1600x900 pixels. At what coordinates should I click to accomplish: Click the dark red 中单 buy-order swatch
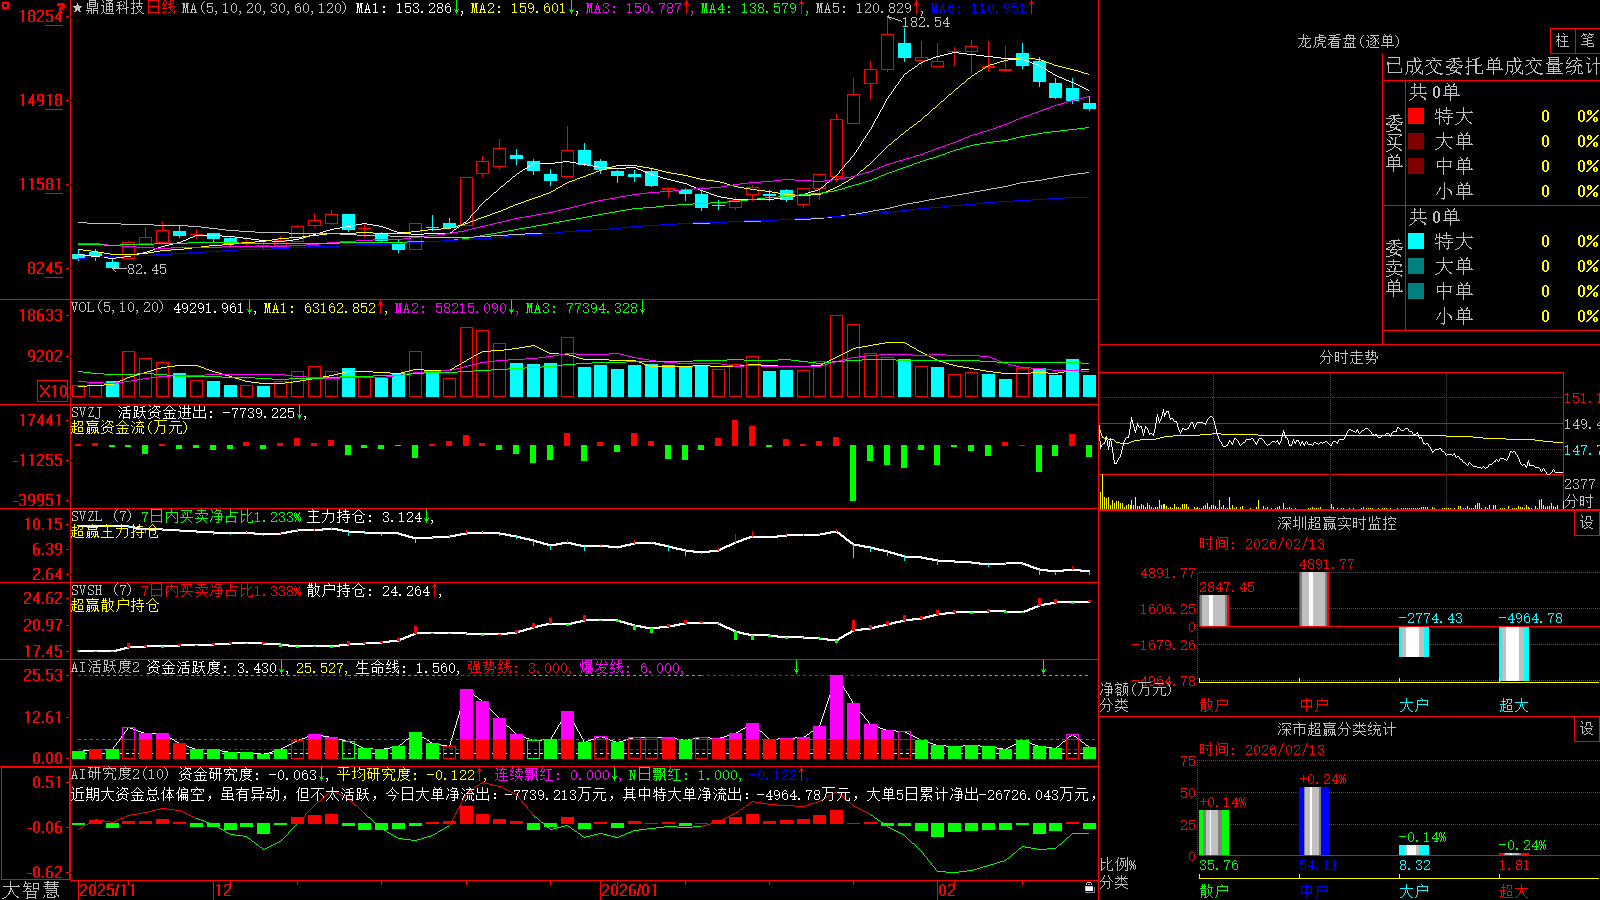[1416, 166]
